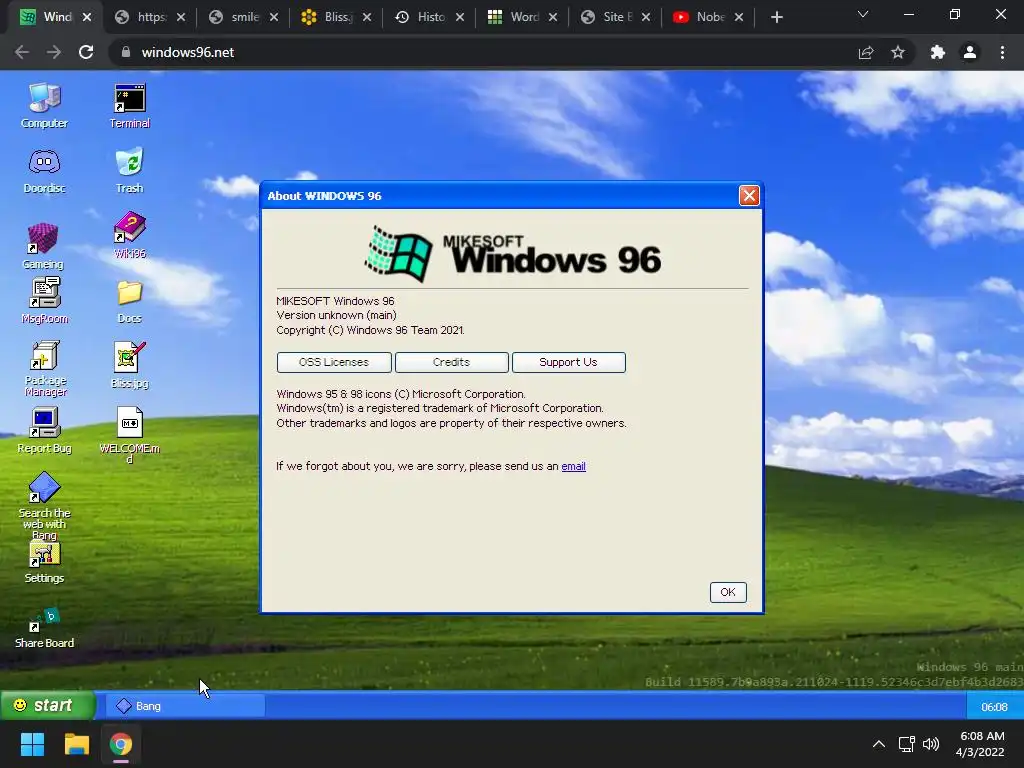1024x768 pixels.
Task: Open the WELCOME.md file icon
Action: click(129, 435)
